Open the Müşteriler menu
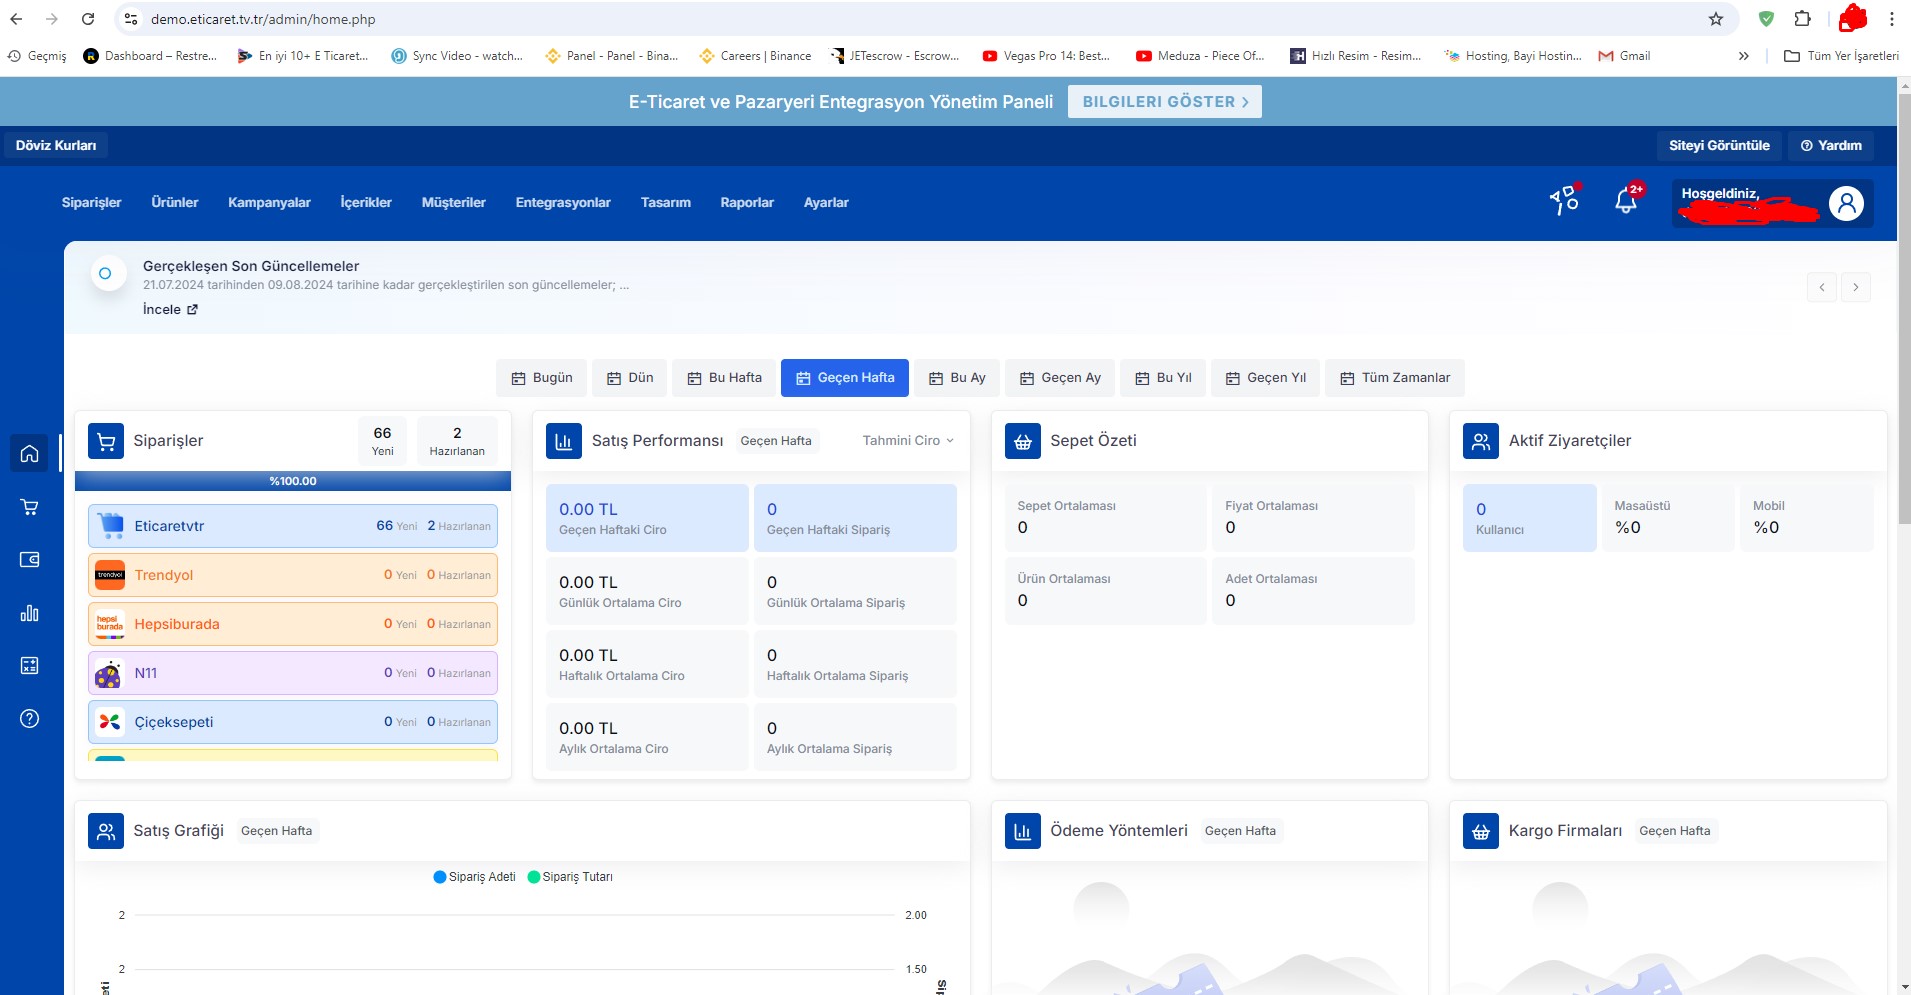Viewport: 1911px width, 995px height. 454,202
